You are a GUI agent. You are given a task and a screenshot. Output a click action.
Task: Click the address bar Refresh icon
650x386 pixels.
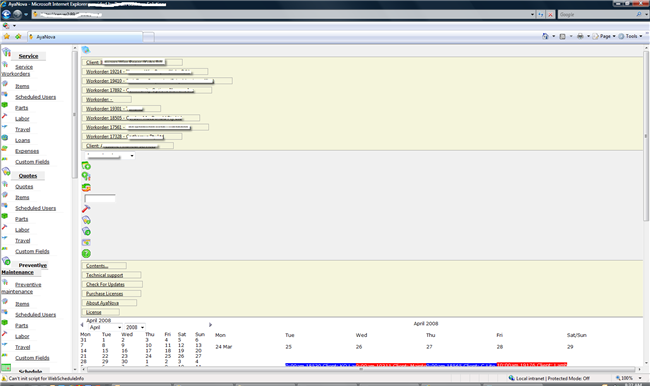tap(541, 15)
